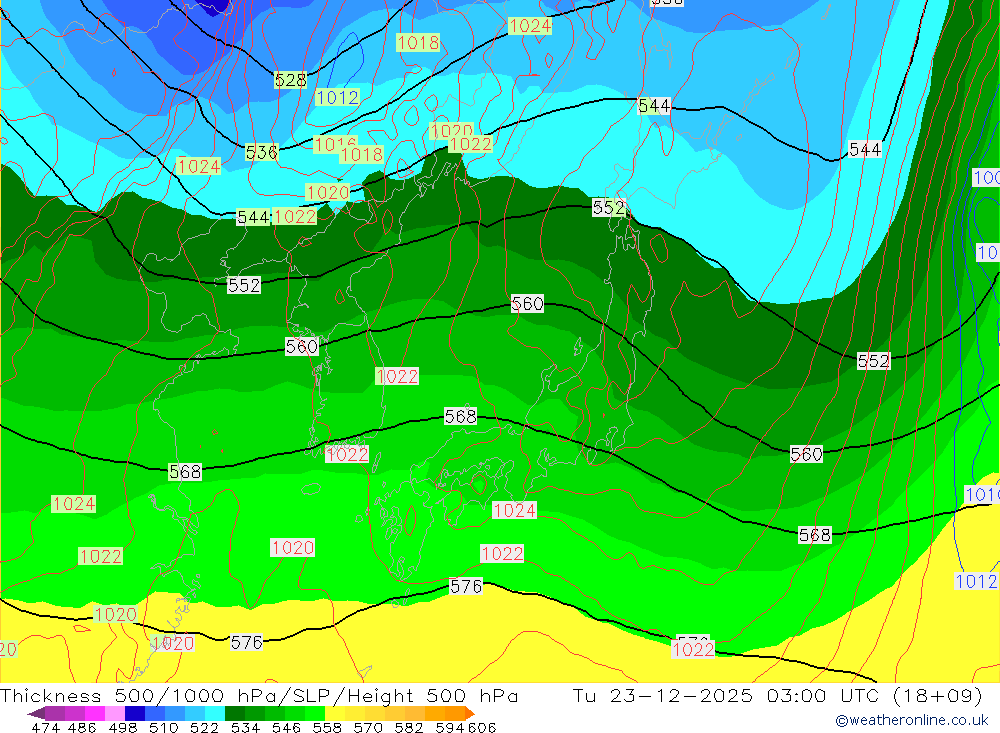Screen dimensions: 1000x733
Task: Click the legend value '594'
Action: point(449,727)
